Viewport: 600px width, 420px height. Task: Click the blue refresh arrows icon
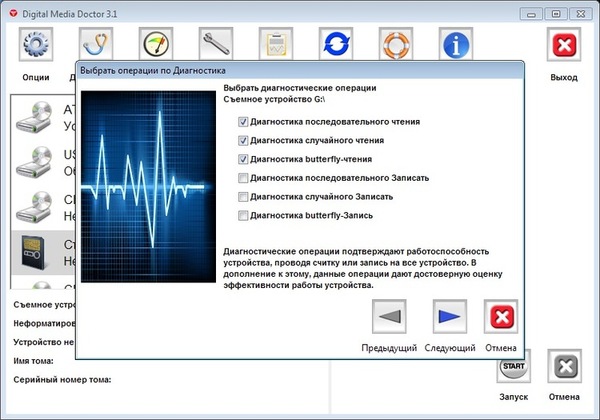tap(336, 44)
